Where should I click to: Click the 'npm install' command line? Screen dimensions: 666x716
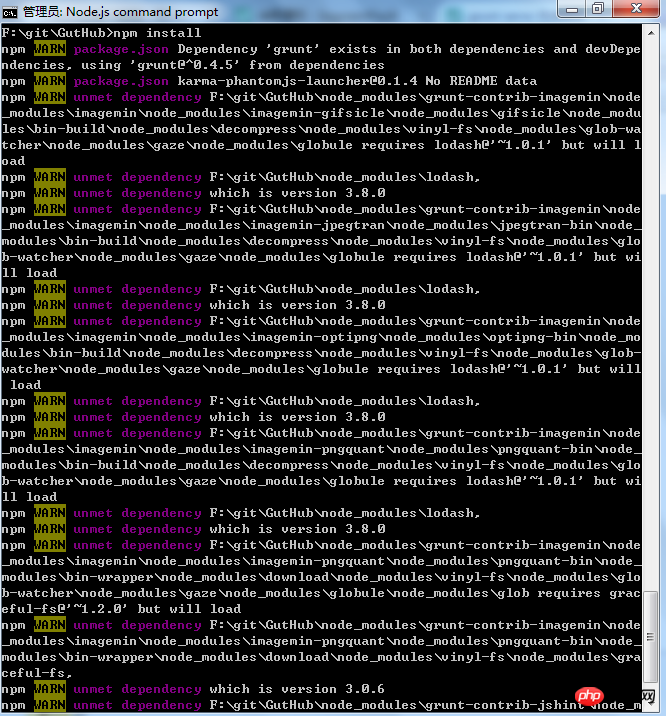click(101, 33)
